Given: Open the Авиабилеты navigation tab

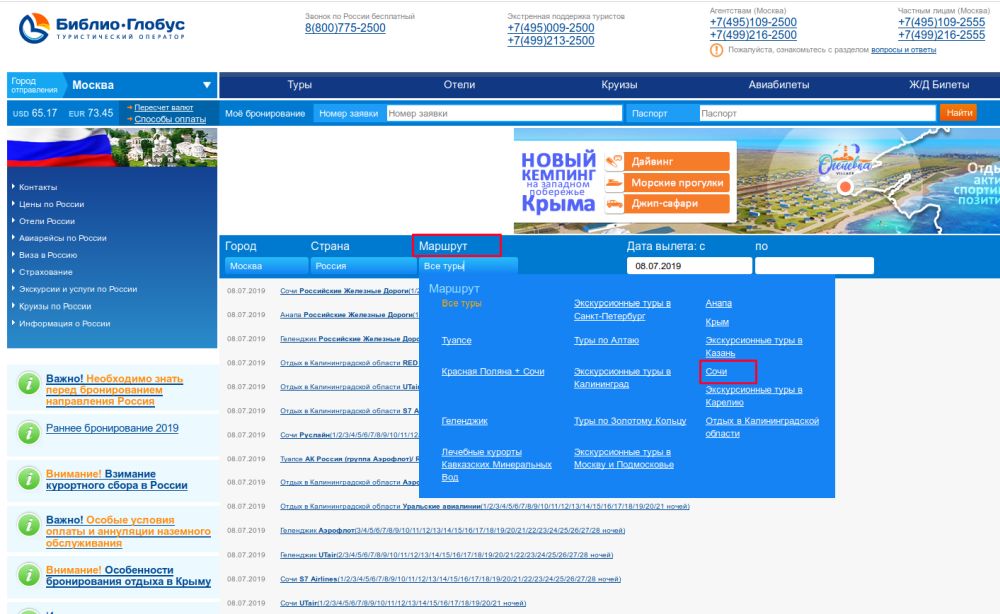Looking at the screenshot, I should (x=779, y=85).
